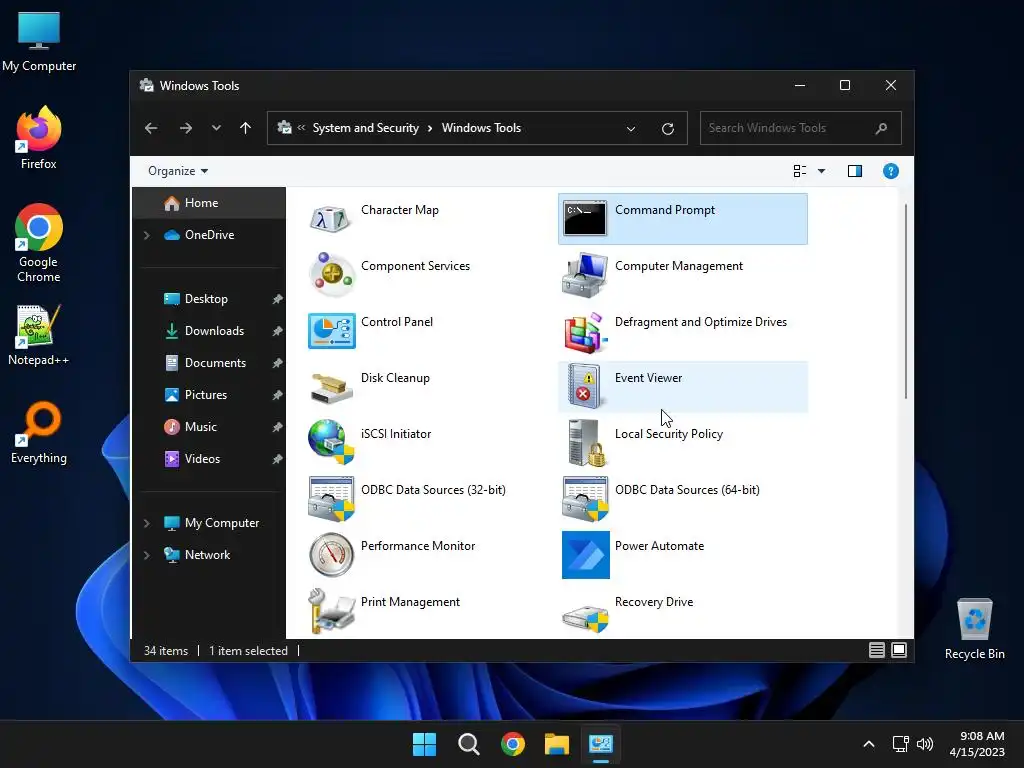The image size is (1024, 768).
Task: Open the clock and date flyout
Action: 977,744
